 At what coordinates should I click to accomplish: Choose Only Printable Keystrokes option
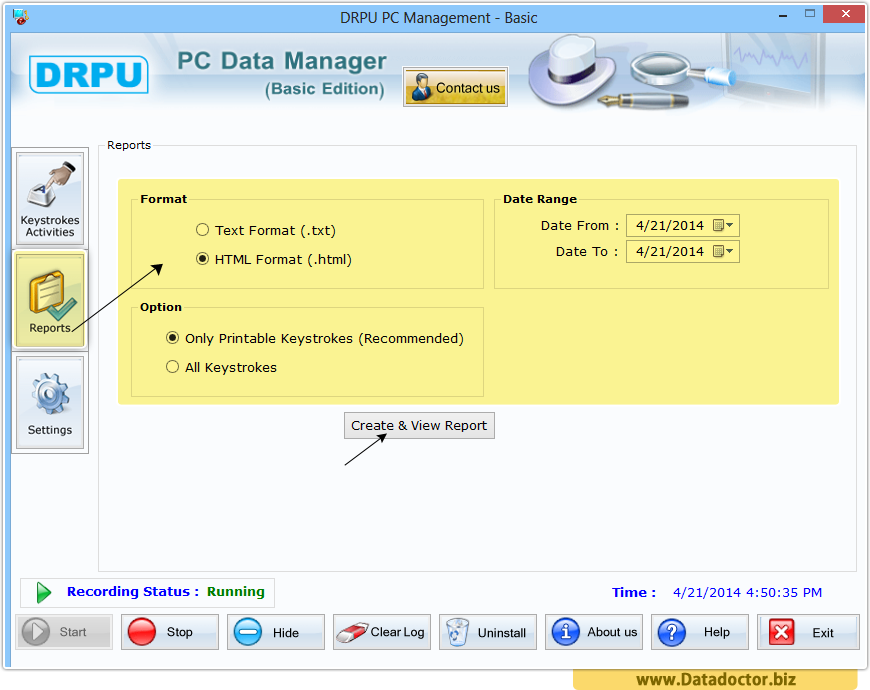(173, 338)
